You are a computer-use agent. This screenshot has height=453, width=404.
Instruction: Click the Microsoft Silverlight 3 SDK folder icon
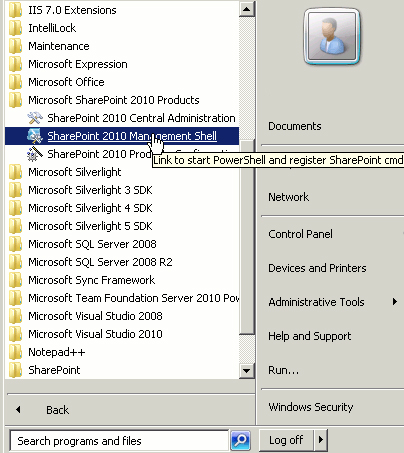[x=15, y=190]
